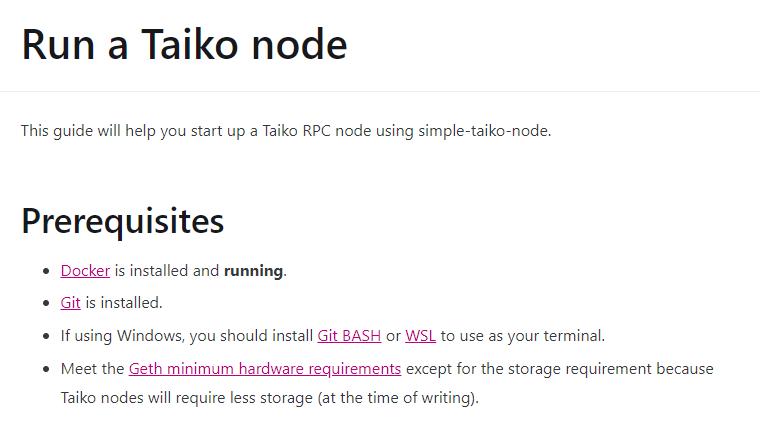Click the bullet point beside Git
The width and height of the screenshot is (760, 437).
[45, 303]
